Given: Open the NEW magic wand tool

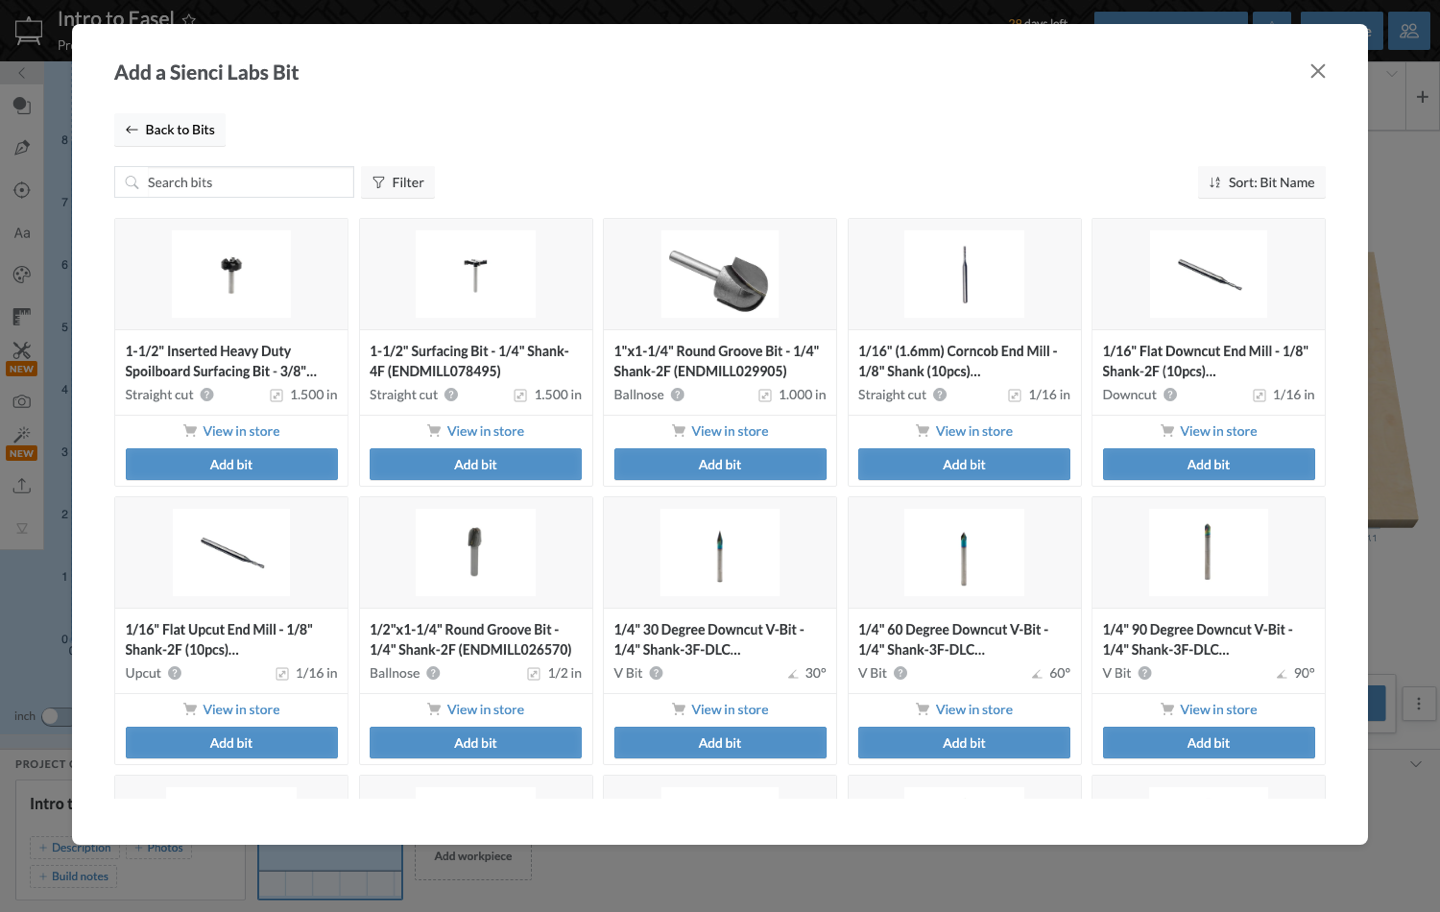Looking at the screenshot, I should tap(22, 441).
